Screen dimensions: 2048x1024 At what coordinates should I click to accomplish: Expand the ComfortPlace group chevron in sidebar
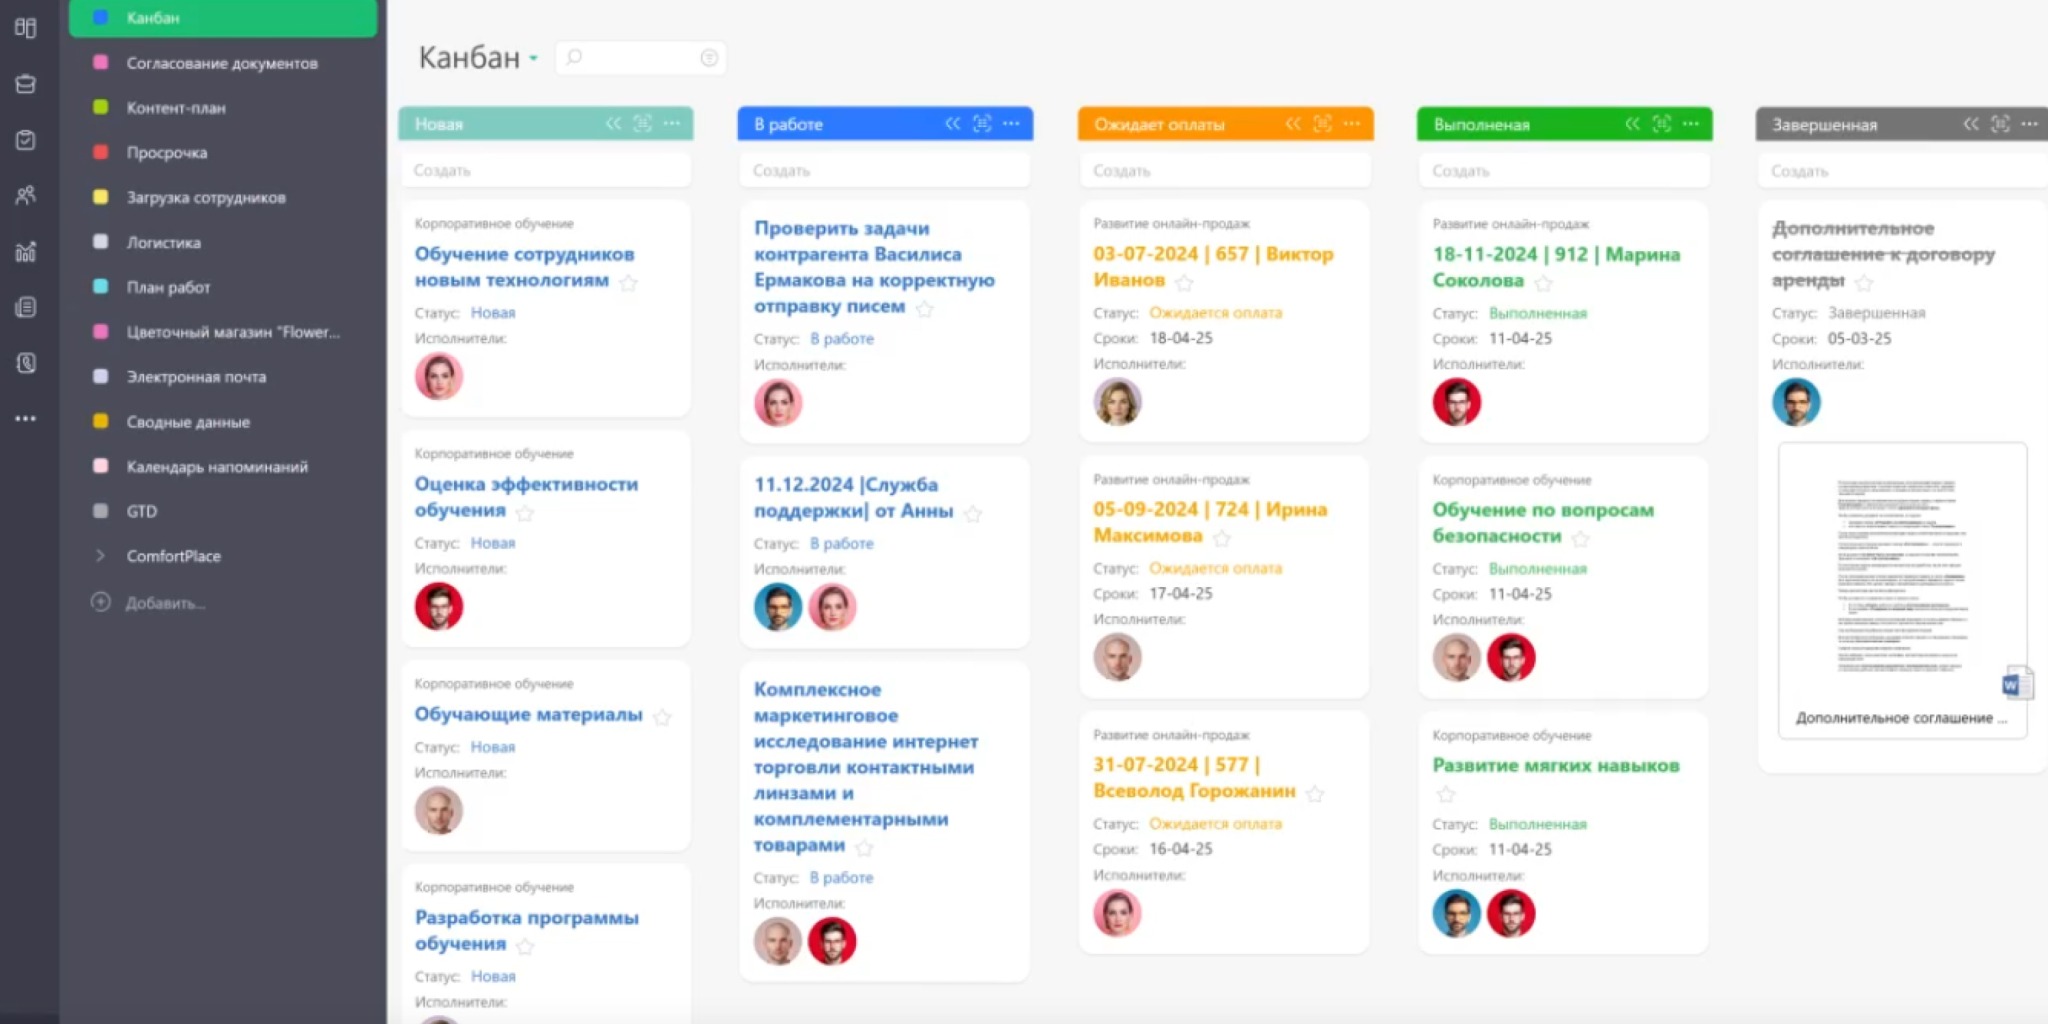coord(100,555)
